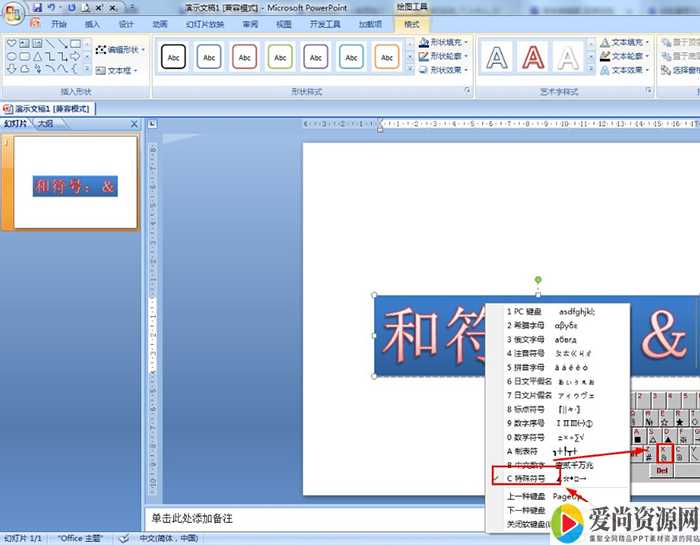Click the 演示文稿1 document tab
700x545 pixels.
(x=48, y=109)
